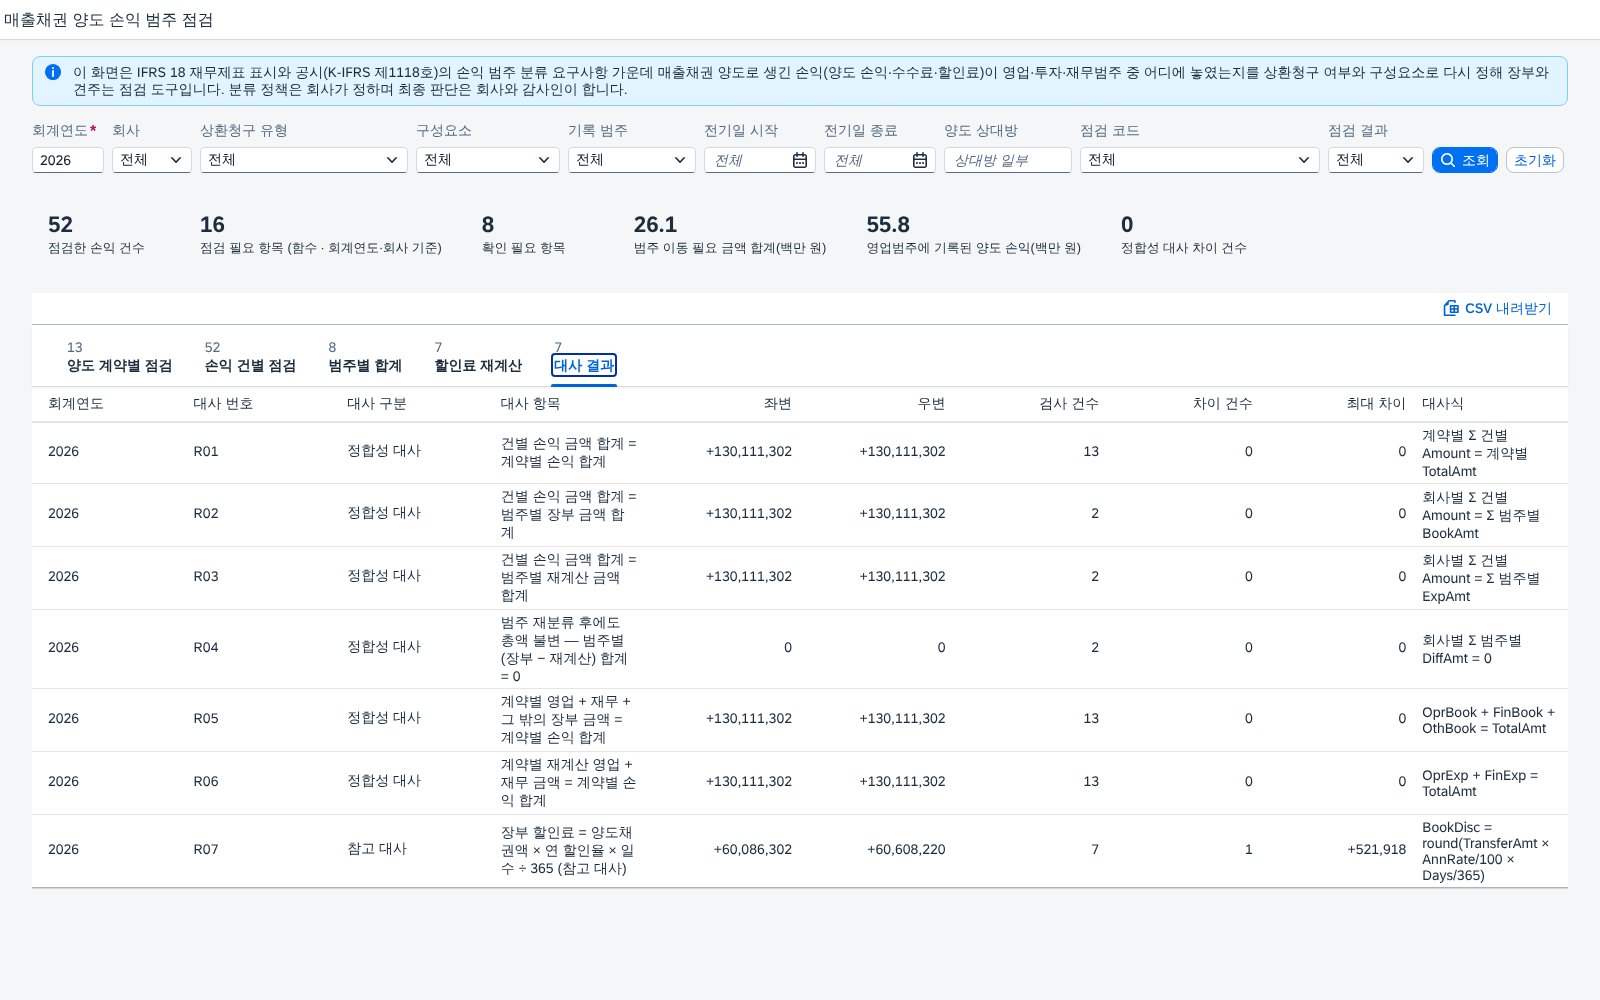The image size is (1600, 1000).
Task: Click the 최대 차이 column header
Action: click(1375, 404)
